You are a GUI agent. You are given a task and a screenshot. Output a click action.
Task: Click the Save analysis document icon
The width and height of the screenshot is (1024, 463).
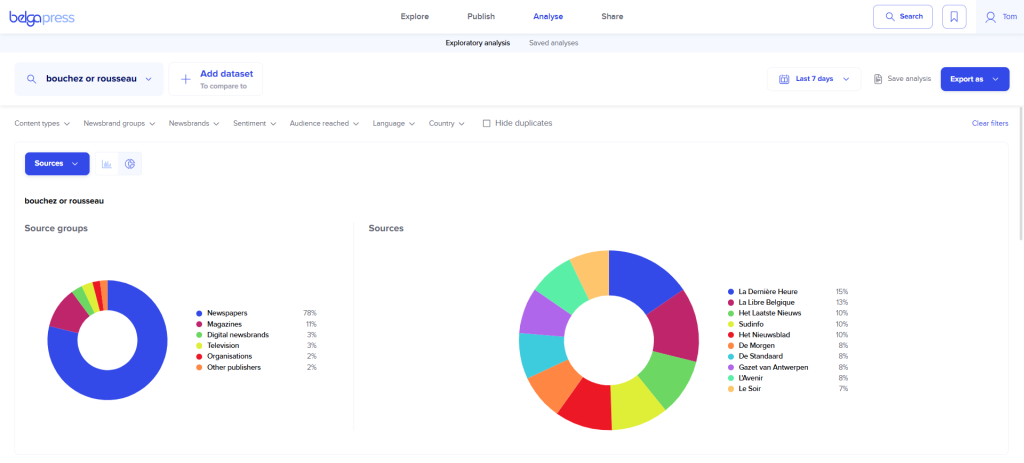pyautogui.click(x=877, y=79)
